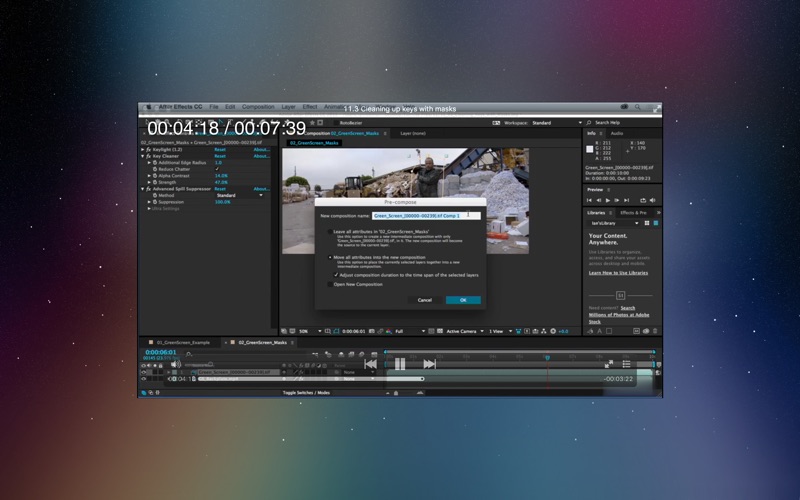Reset the Keylight (1.2) effect
The width and height of the screenshot is (800, 500).
click(220, 149)
